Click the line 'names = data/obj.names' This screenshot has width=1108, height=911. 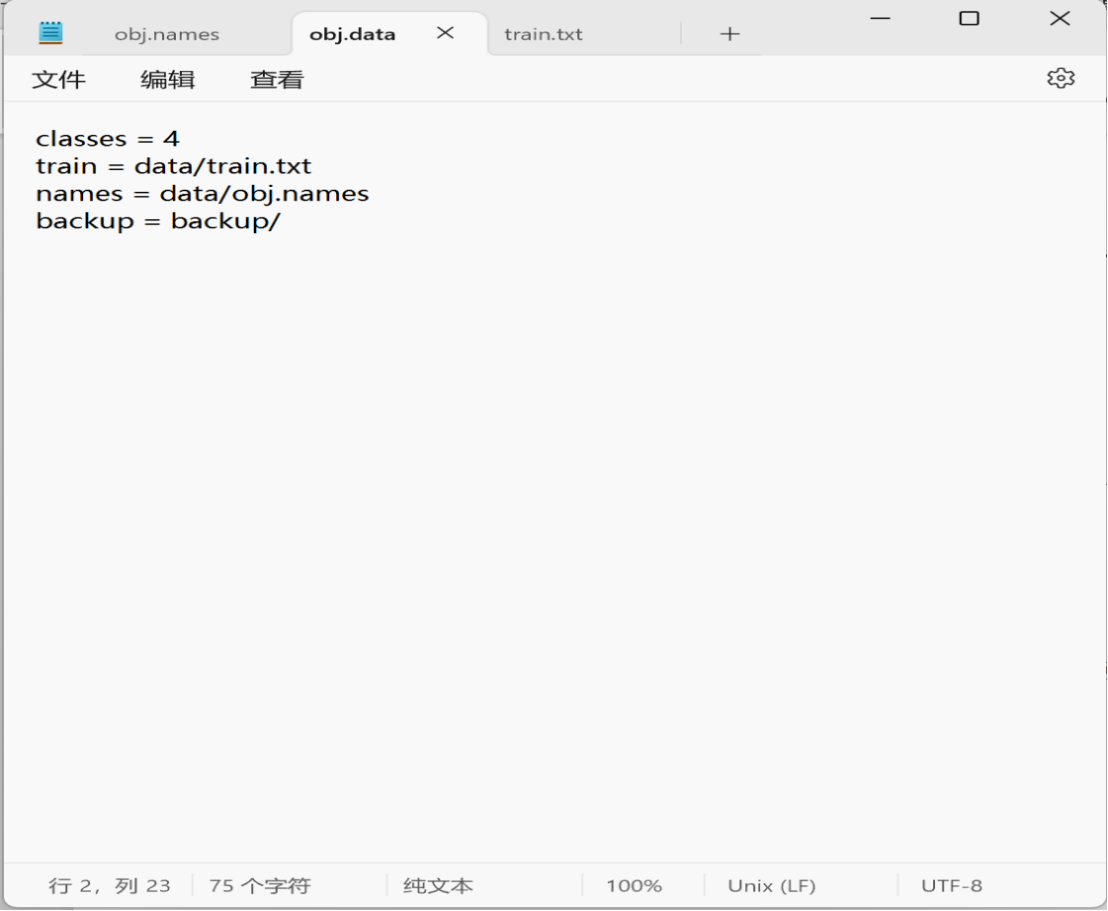click(203, 194)
